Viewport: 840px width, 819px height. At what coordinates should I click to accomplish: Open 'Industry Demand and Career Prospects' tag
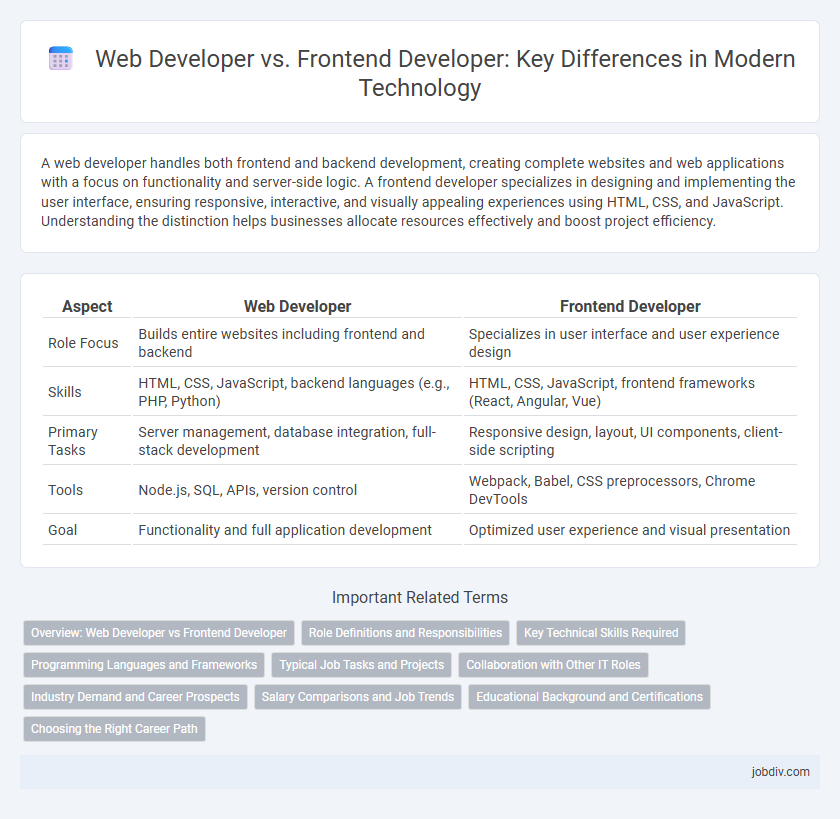click(x=135, y=697)
